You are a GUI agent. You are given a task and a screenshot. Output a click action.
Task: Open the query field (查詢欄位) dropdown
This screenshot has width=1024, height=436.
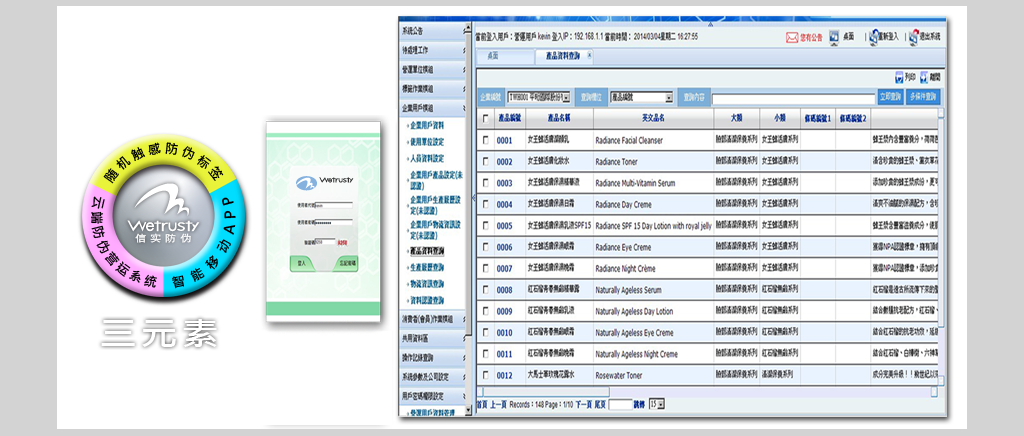pos(669,97)
